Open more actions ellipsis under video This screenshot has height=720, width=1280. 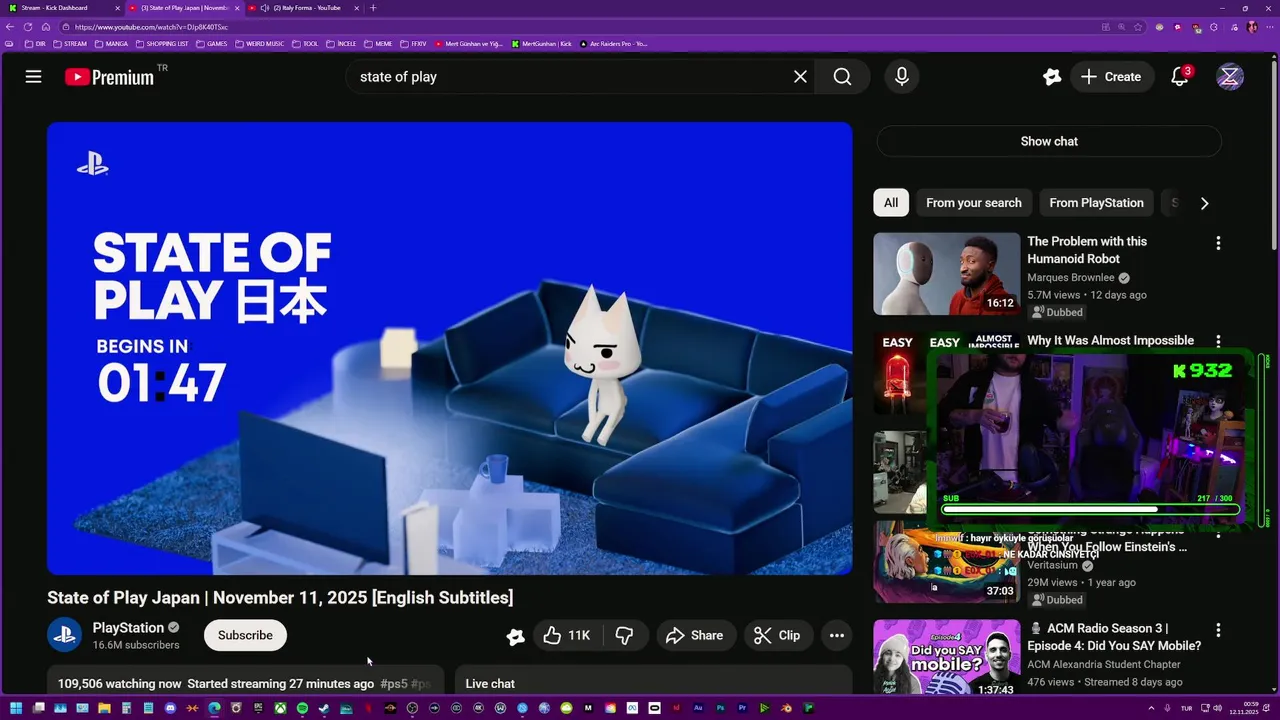(x=837, y=635)
